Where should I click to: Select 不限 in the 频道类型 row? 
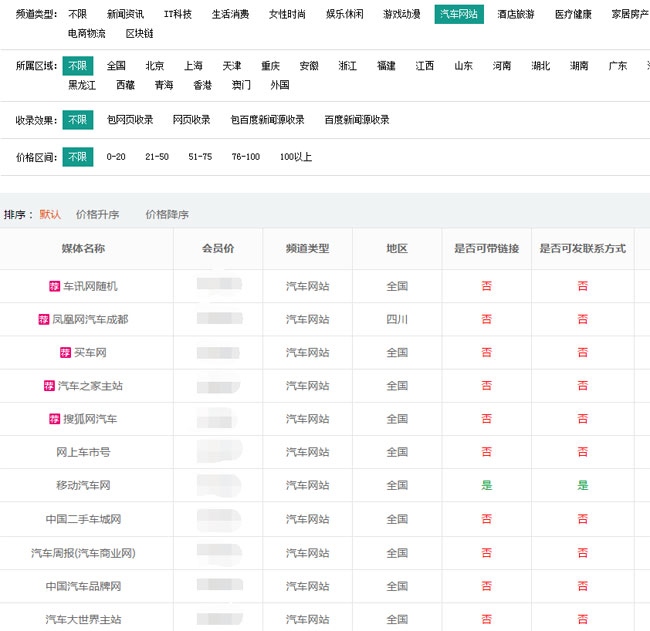78,15
